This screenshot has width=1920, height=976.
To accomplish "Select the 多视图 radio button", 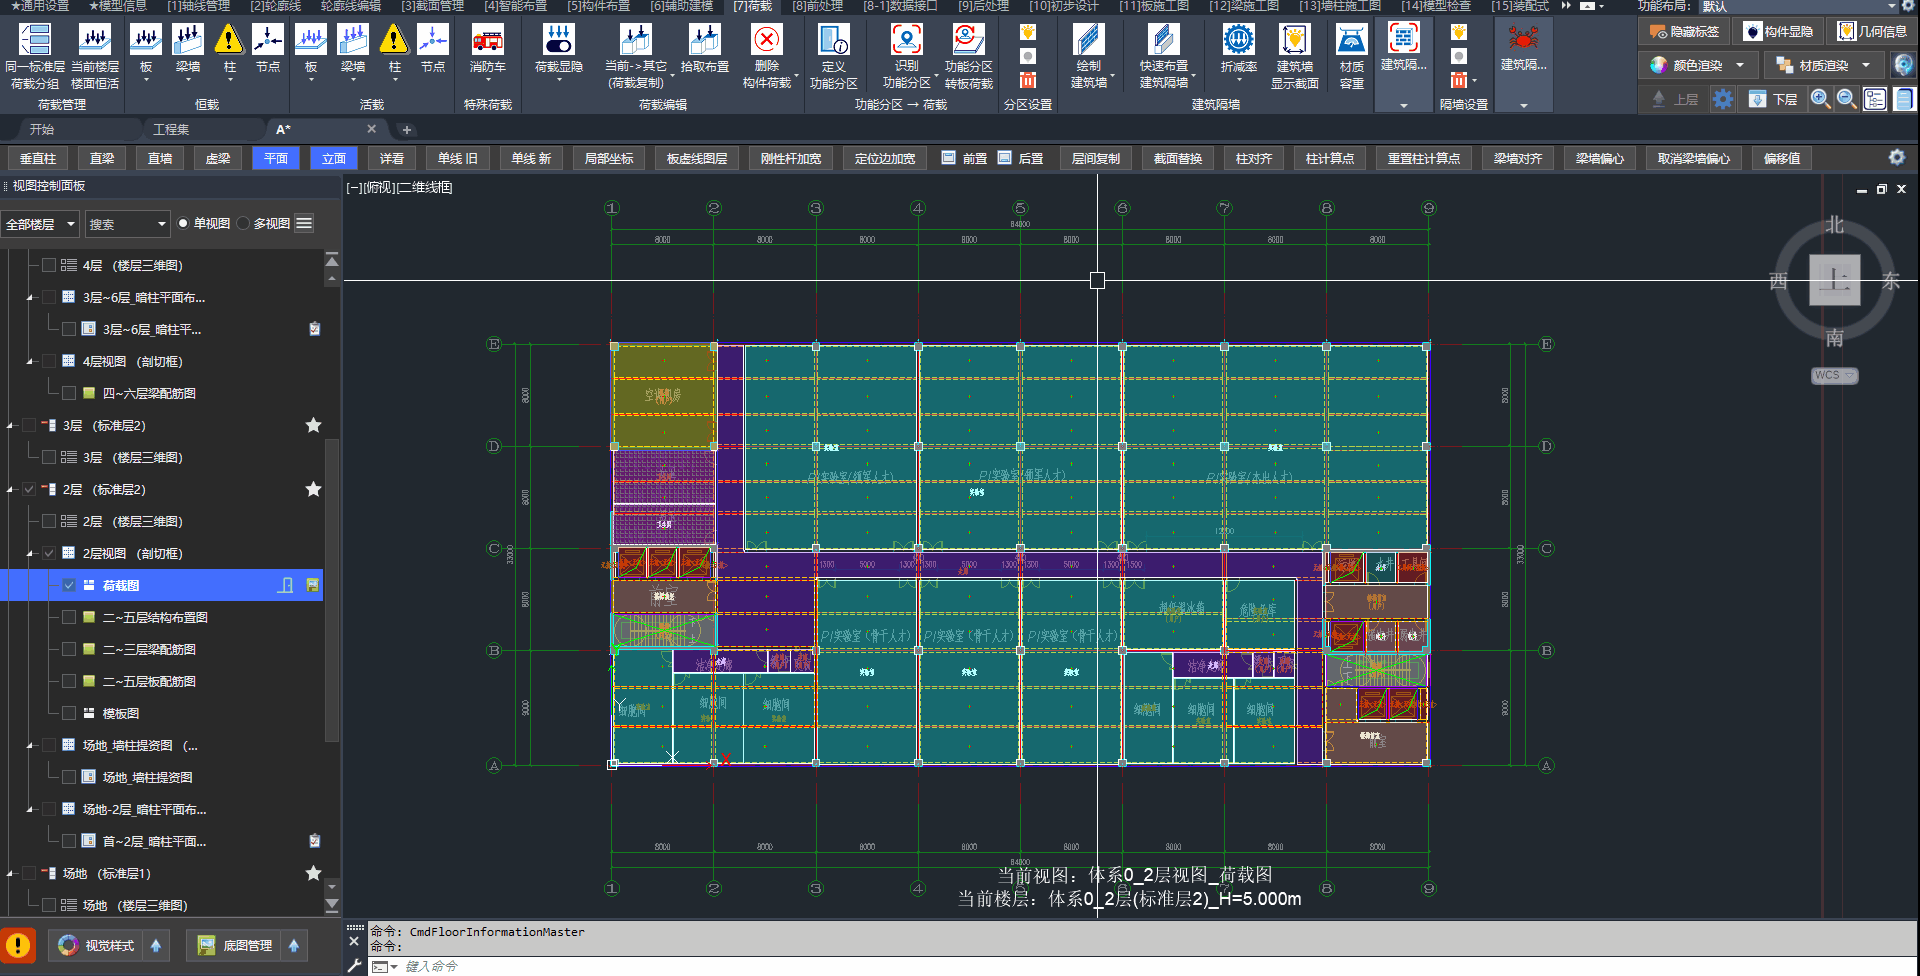I will click(244, 224).
